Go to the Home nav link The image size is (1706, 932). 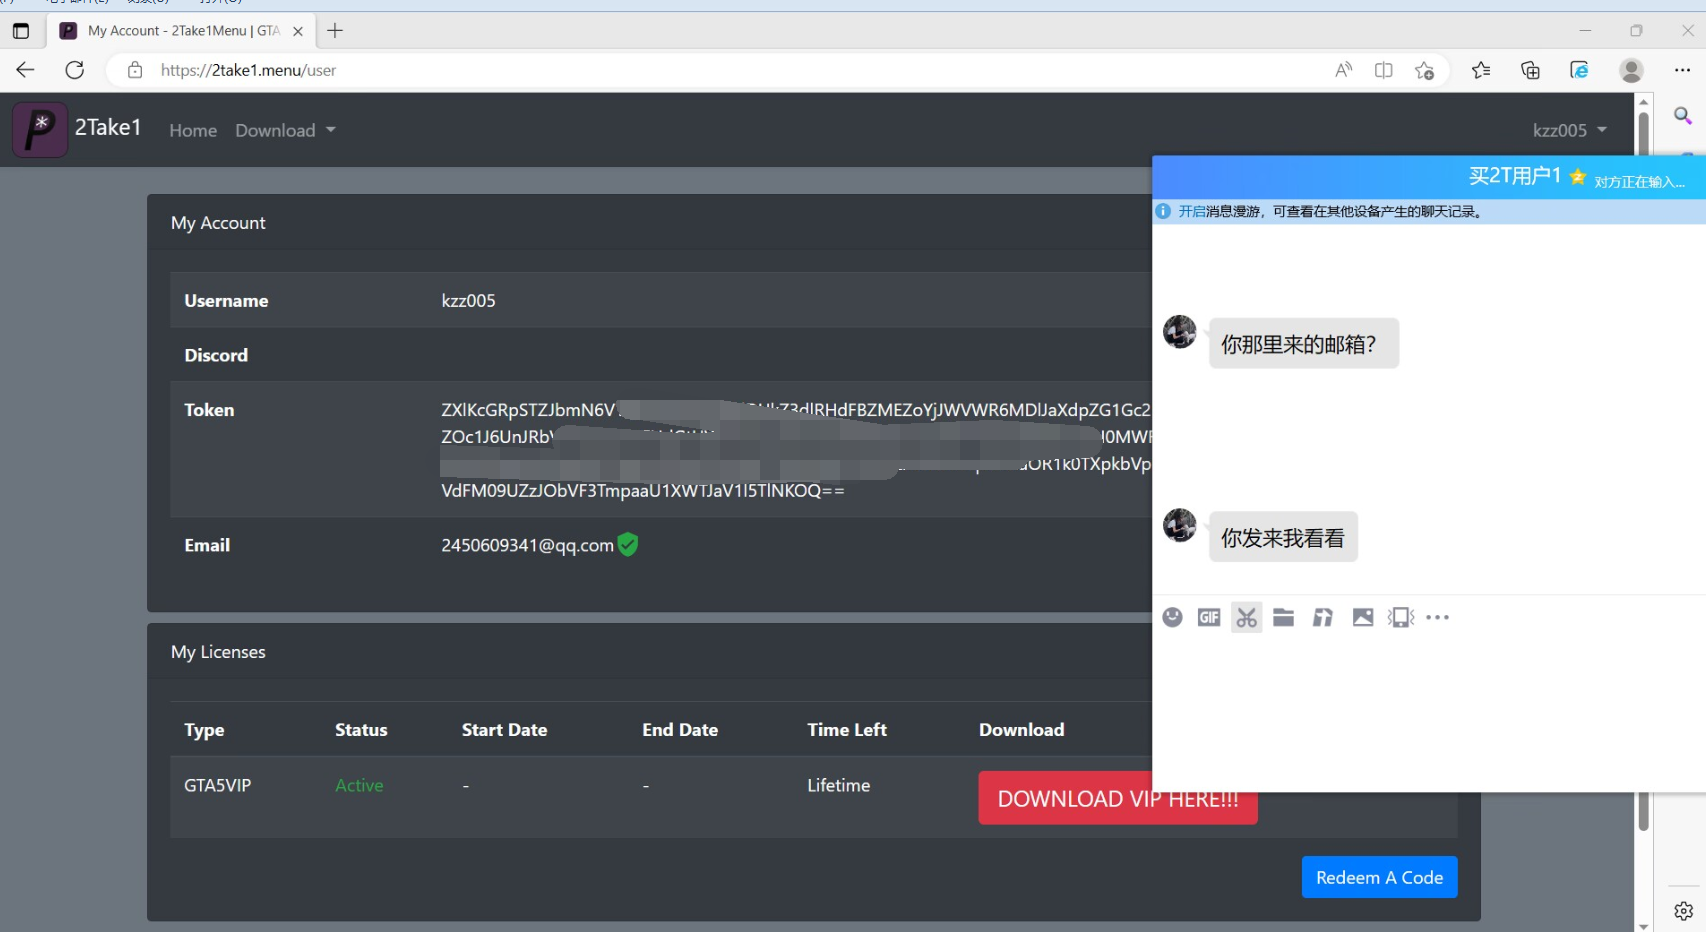193,130
